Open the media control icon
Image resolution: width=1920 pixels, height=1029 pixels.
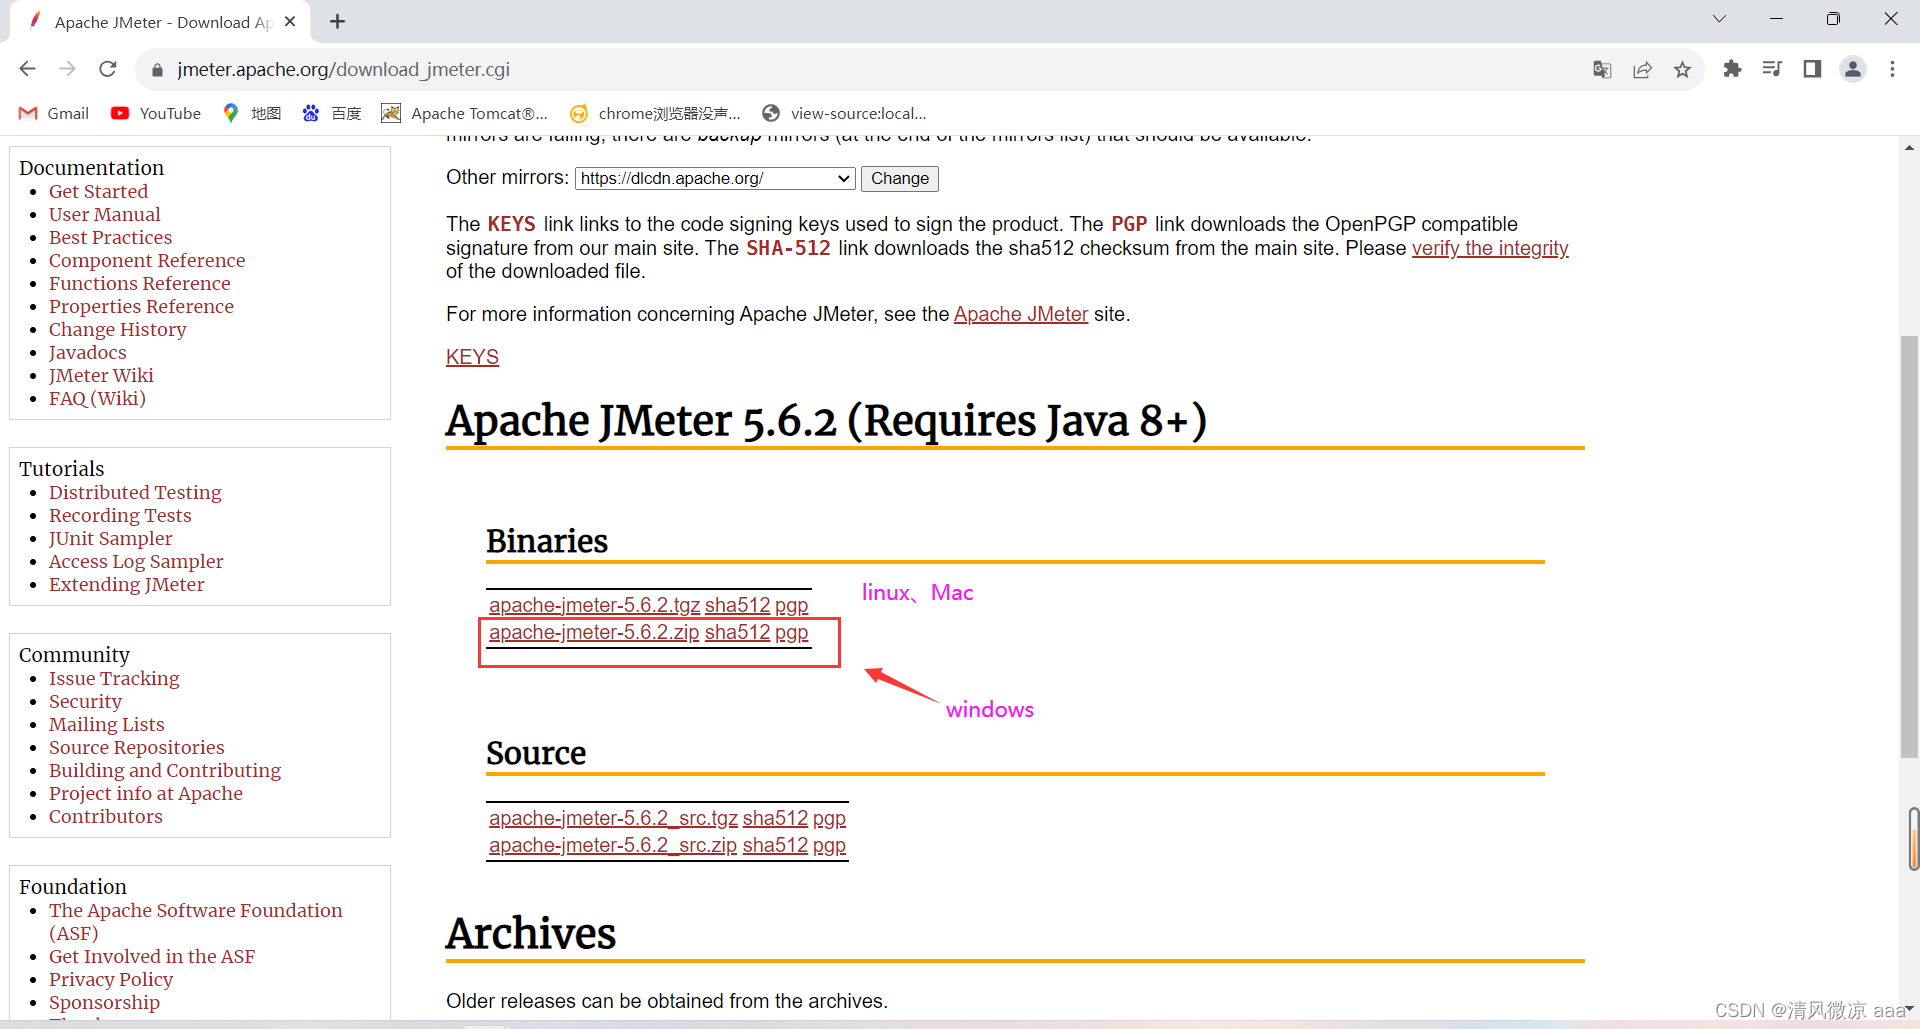coord(1772,69)
